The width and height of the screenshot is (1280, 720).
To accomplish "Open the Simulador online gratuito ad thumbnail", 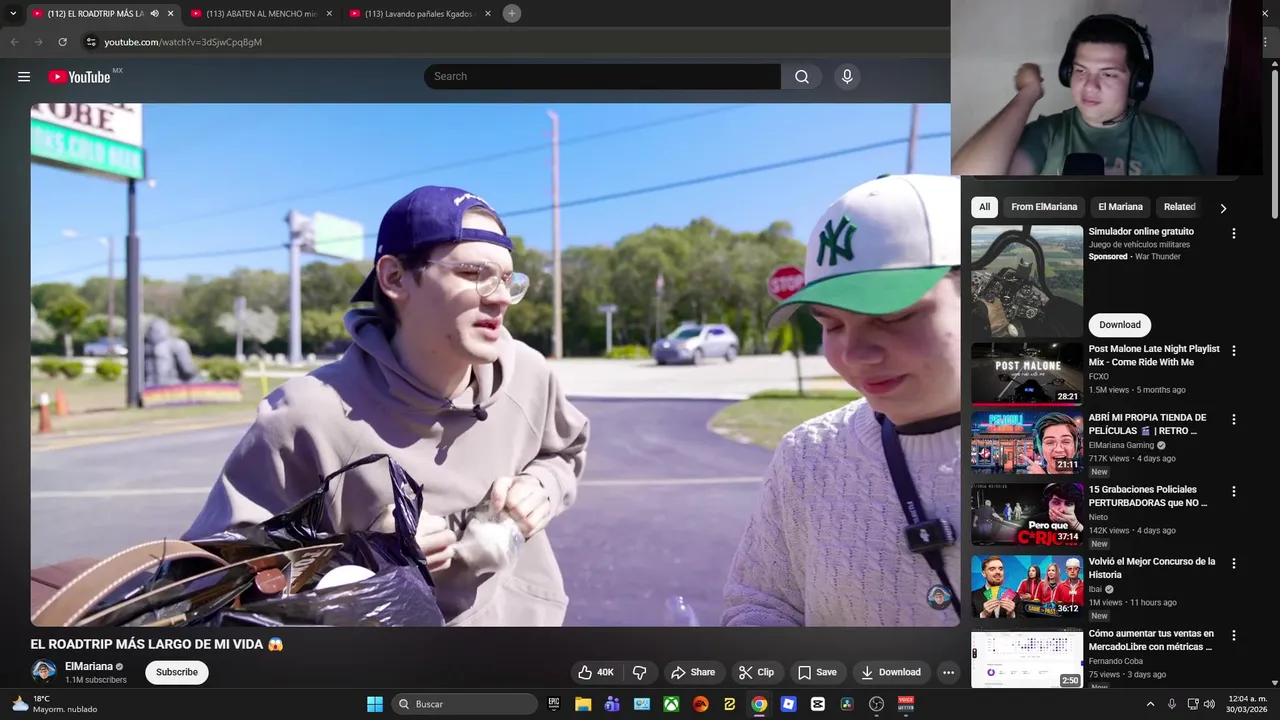I will 1026,281.
